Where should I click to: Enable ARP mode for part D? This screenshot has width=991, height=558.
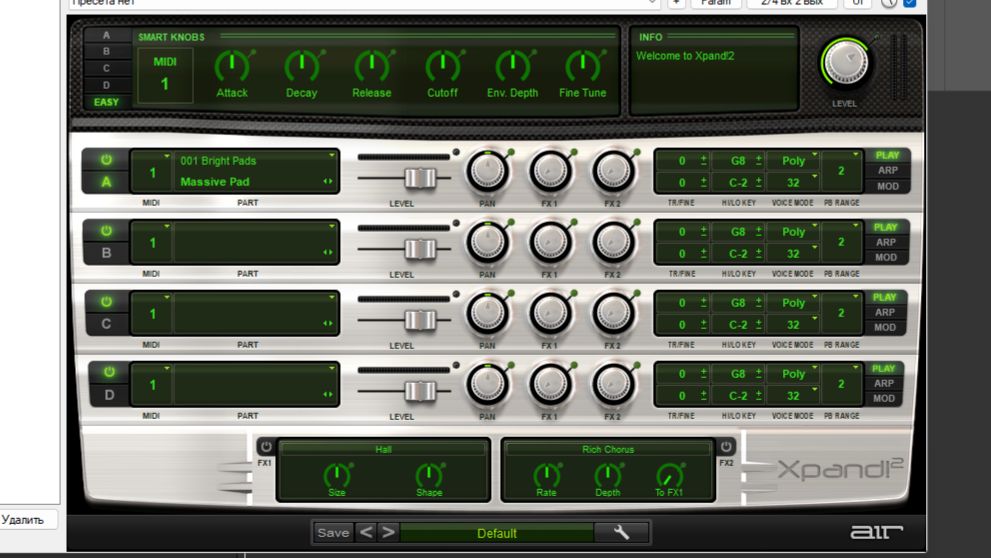(883, 384)
